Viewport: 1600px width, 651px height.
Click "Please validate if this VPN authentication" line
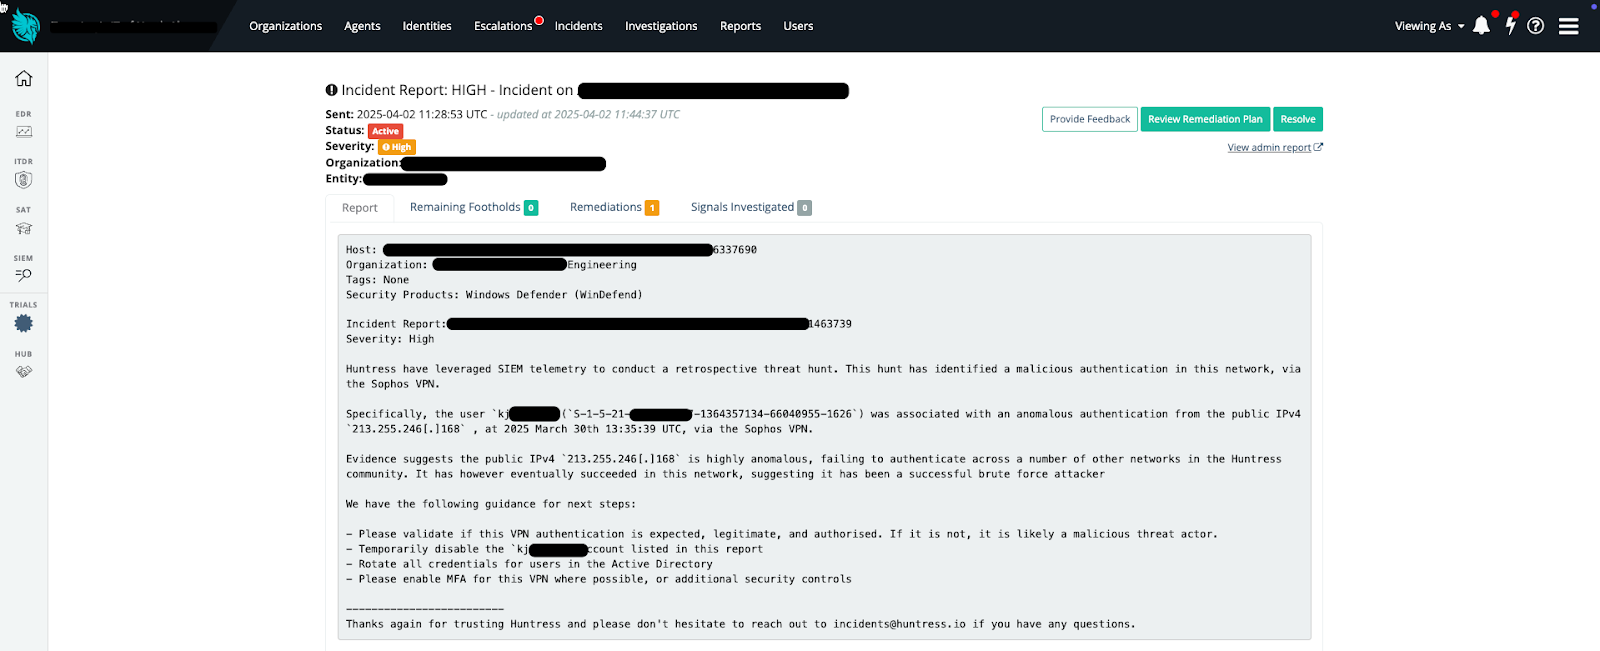pos(782,534)
